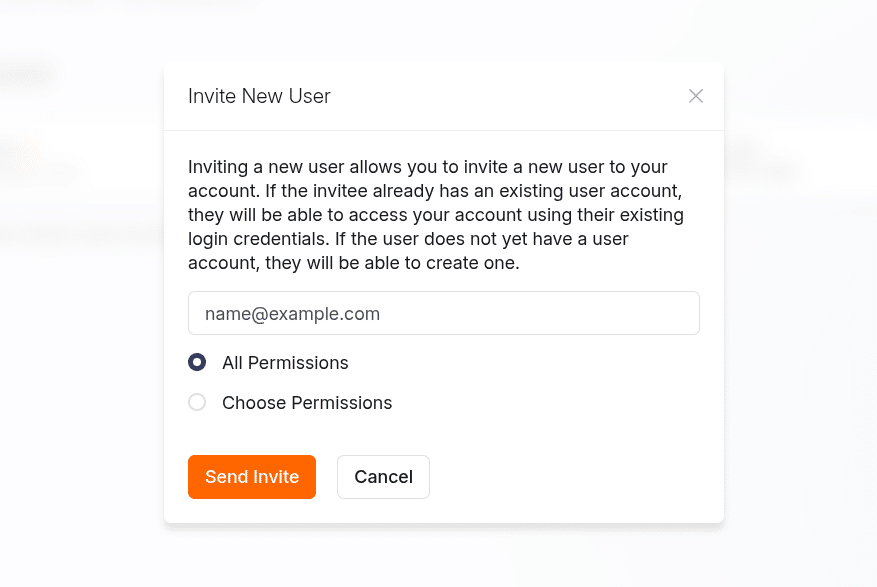Dismiss the dialog via the blurred backdrop
The height and width of the screenshot is (587, 877).
pos(80,400)
